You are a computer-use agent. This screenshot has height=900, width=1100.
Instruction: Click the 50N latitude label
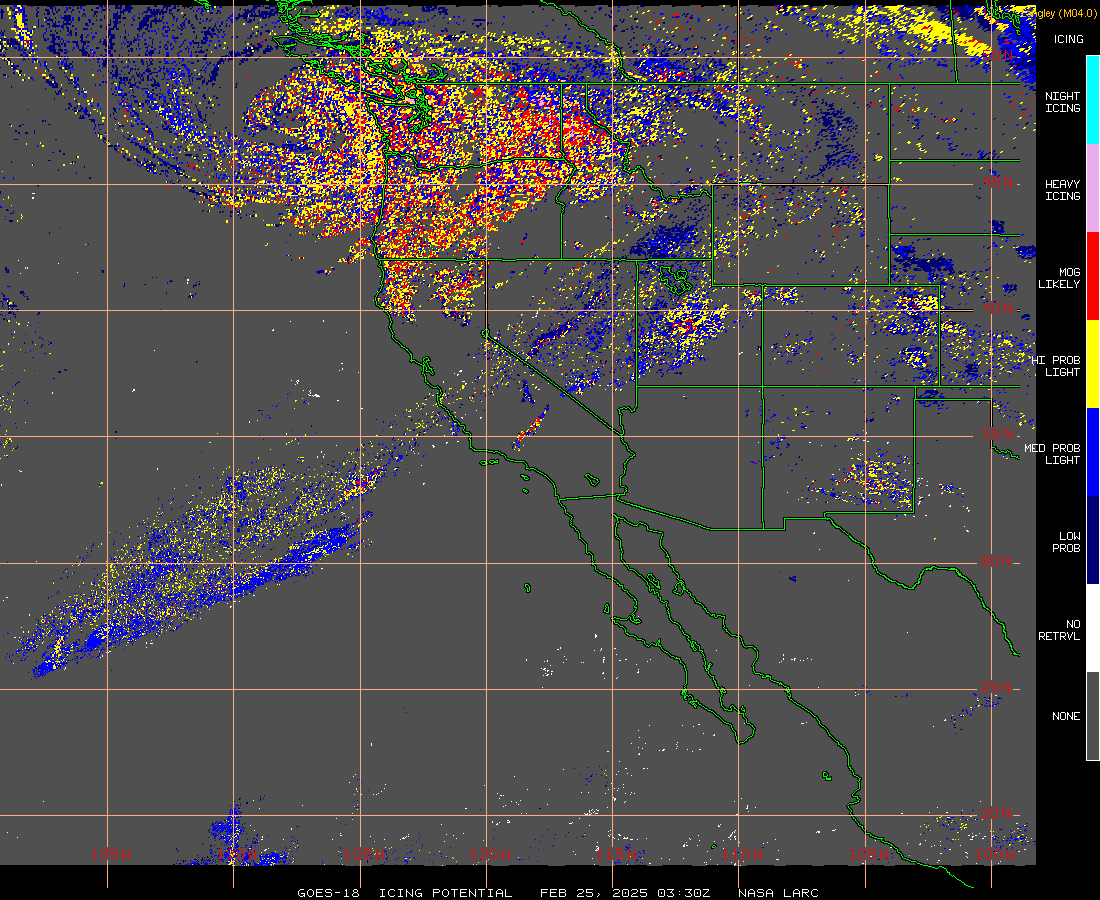coord(997,55)
